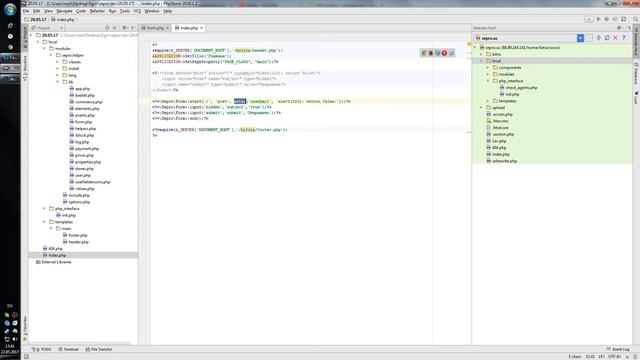Open the Edit menu
This screenshot has height=360, width=640.
(37, 11)
